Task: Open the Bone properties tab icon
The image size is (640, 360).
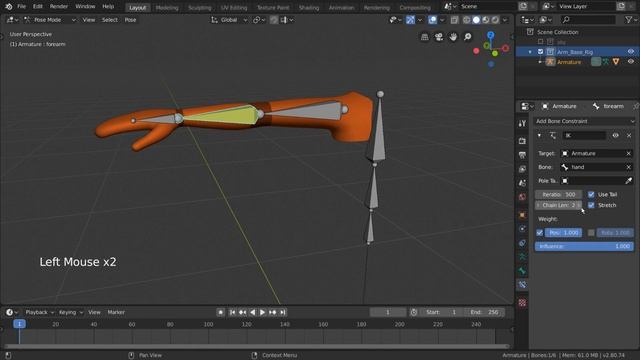Action: coord(522,271)
